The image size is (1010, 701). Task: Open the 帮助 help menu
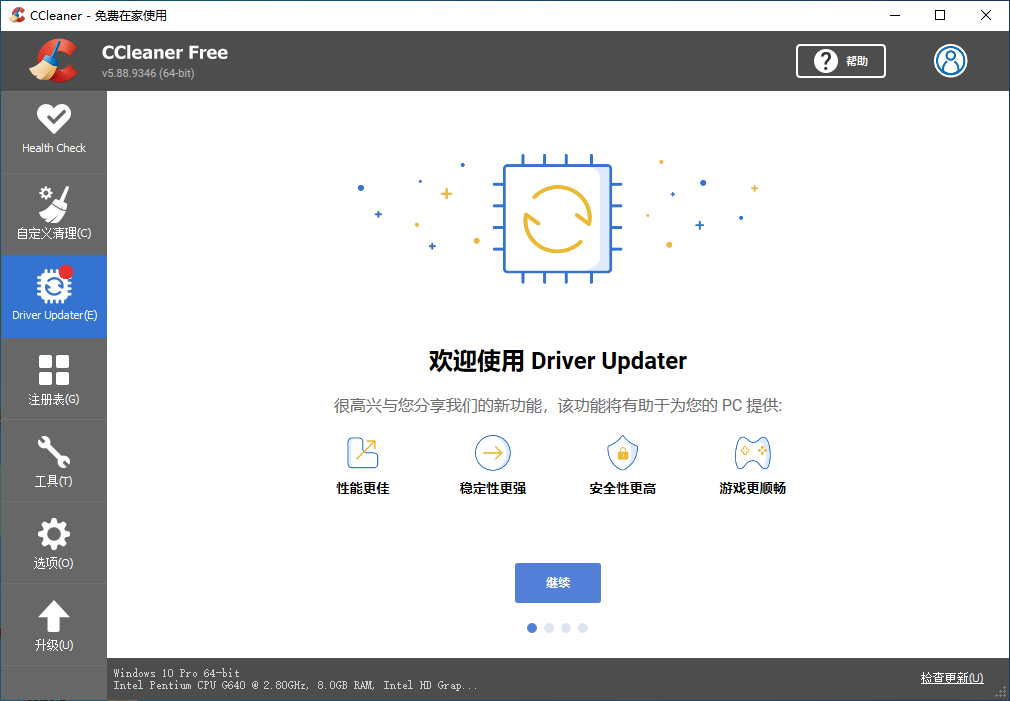[x=840, y=61]
